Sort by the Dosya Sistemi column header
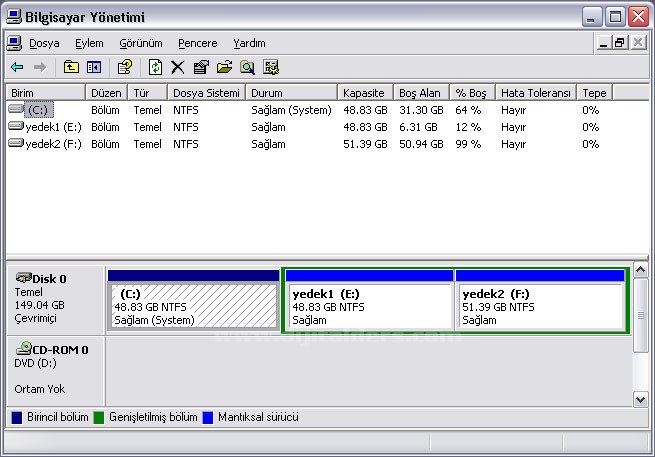Screen dimensions: 655x457 coord(206,92)
